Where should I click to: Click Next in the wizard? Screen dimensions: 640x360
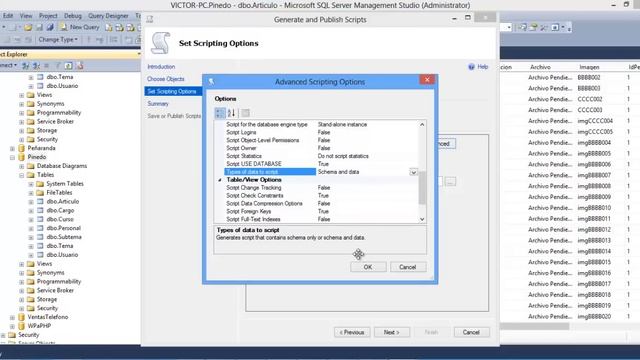click(391, 332)
